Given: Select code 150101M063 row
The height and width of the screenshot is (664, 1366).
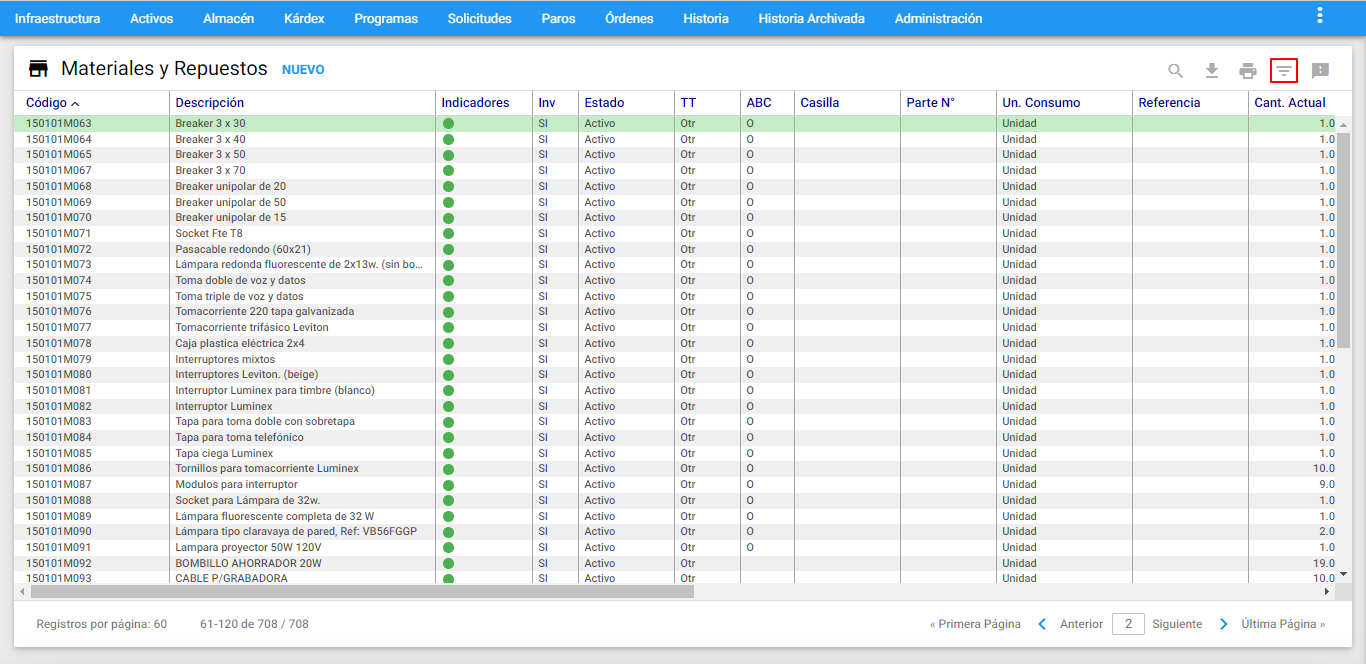Looking at the screenshot, I should (675, 124).
